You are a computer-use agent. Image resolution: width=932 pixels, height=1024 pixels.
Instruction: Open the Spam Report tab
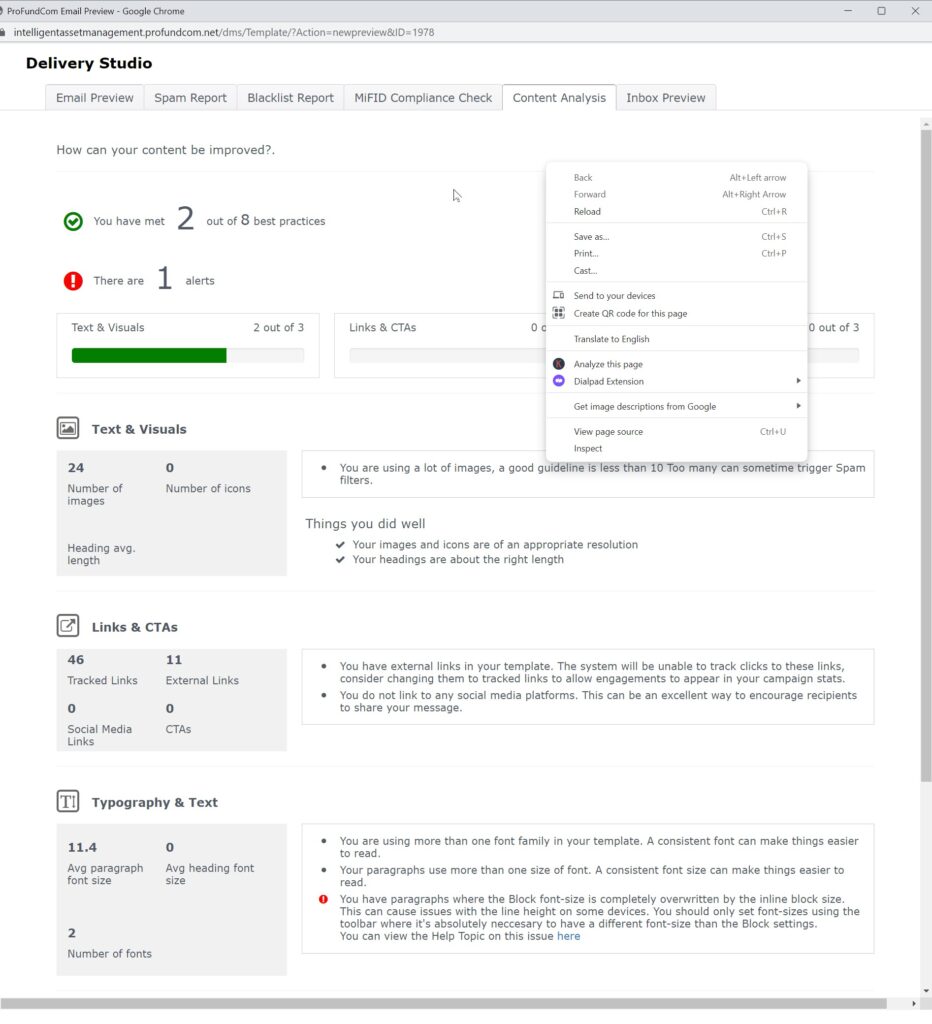click(x=190, y=98)
